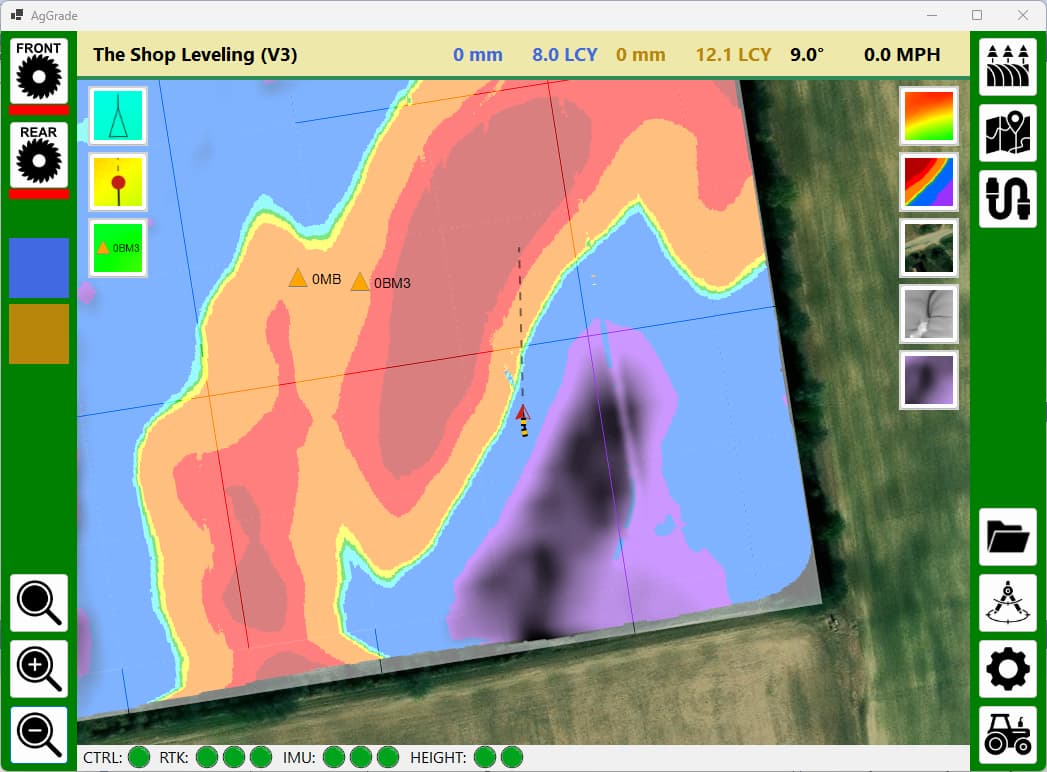Switch to the grayscale terrain layer
1047x772 pixels.
click(x=929, y=313)
